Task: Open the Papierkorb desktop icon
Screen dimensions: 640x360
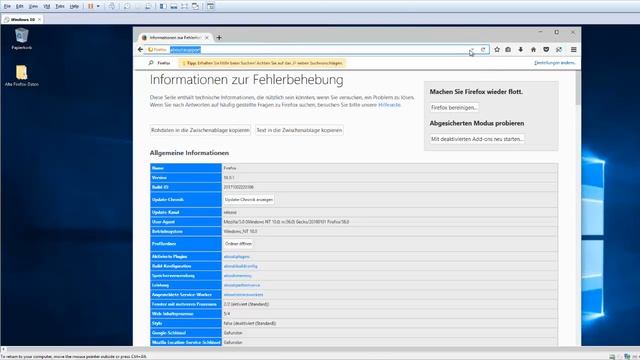Action: tap(22, 39)
